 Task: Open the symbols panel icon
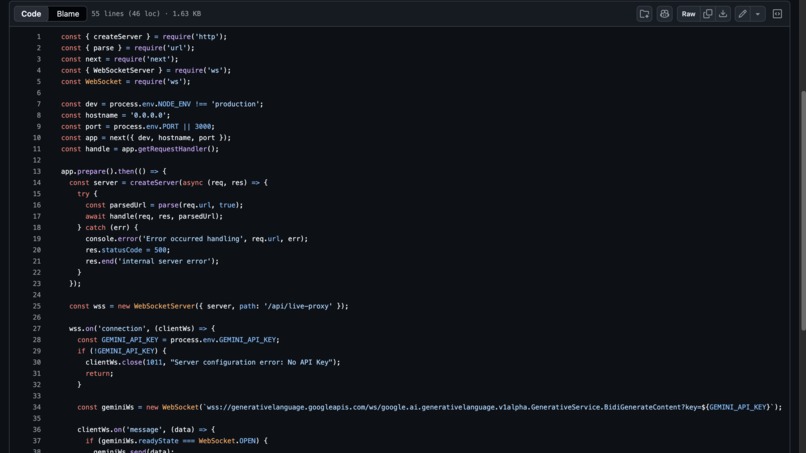click(777, 14)
